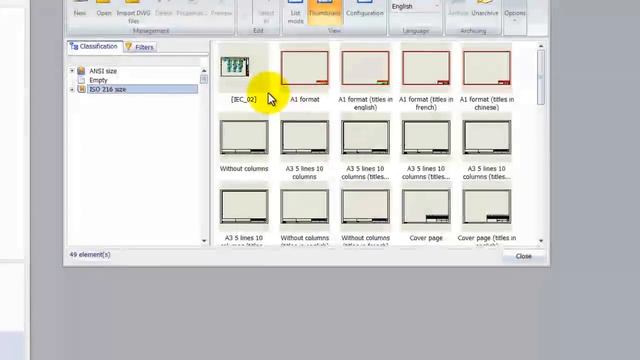Select the ANSI size classification
The image size is (640, 360).
tap(103, 71)
